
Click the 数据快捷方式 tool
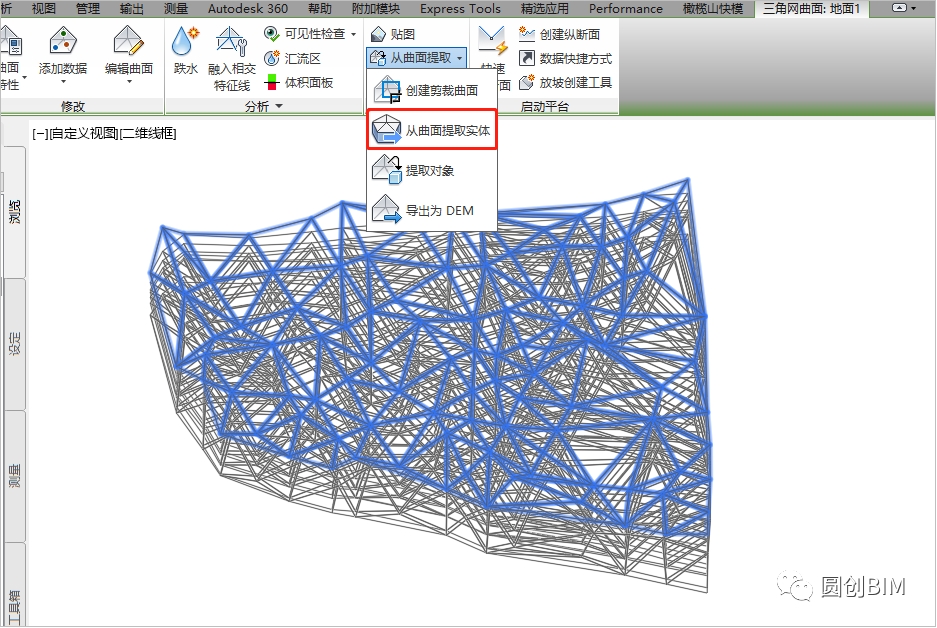(x=566, y=58)
